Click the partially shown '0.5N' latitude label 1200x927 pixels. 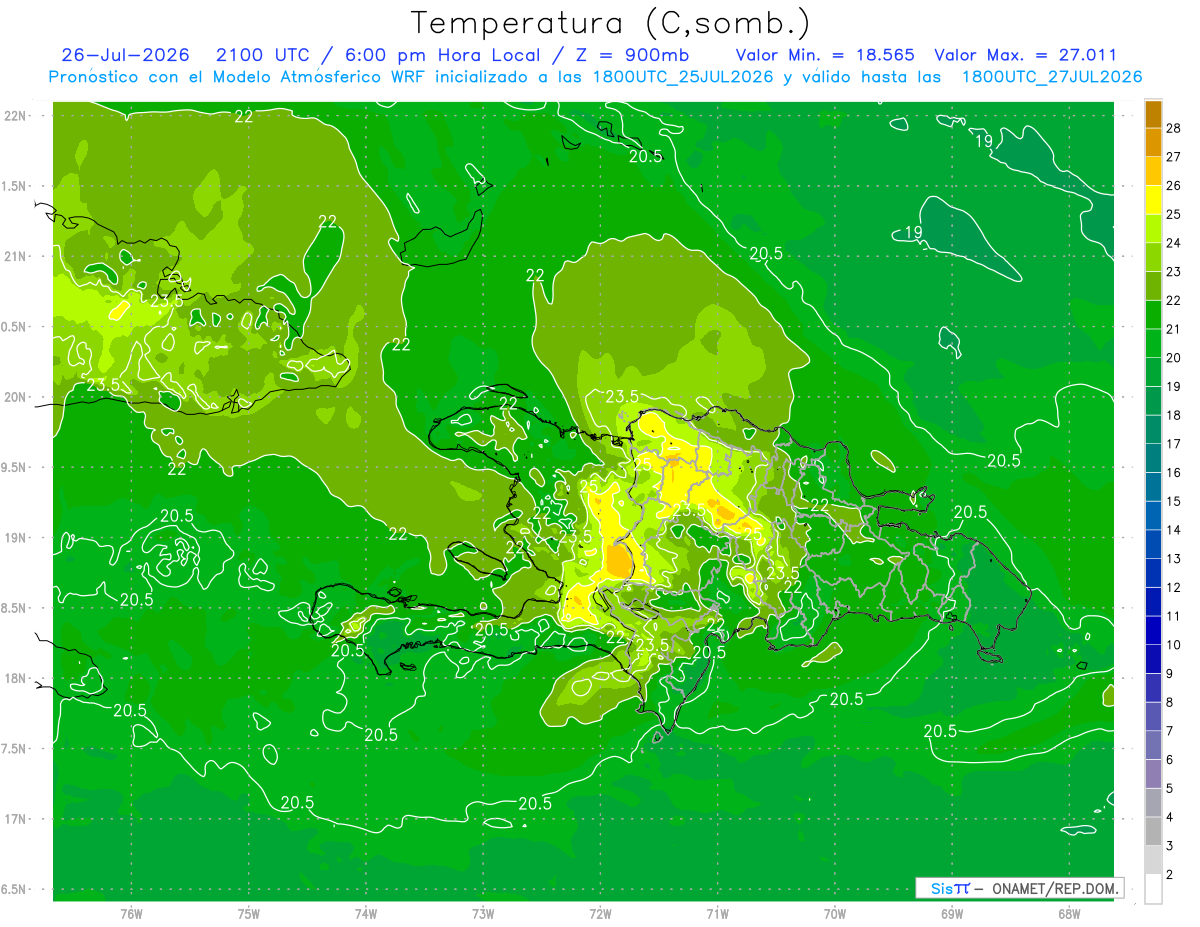click(x=15, y=327)
